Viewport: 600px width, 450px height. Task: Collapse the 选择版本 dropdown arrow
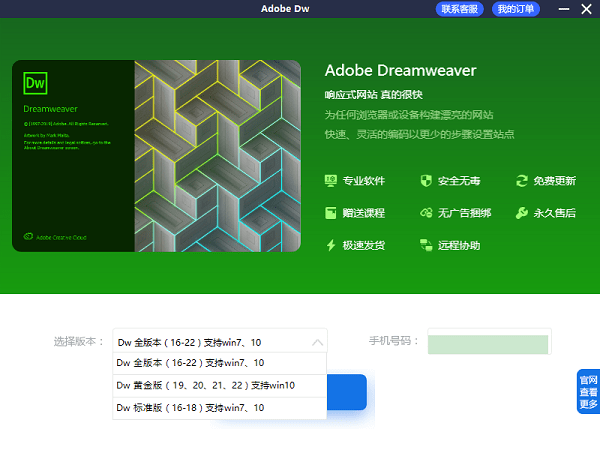point(317,342)
